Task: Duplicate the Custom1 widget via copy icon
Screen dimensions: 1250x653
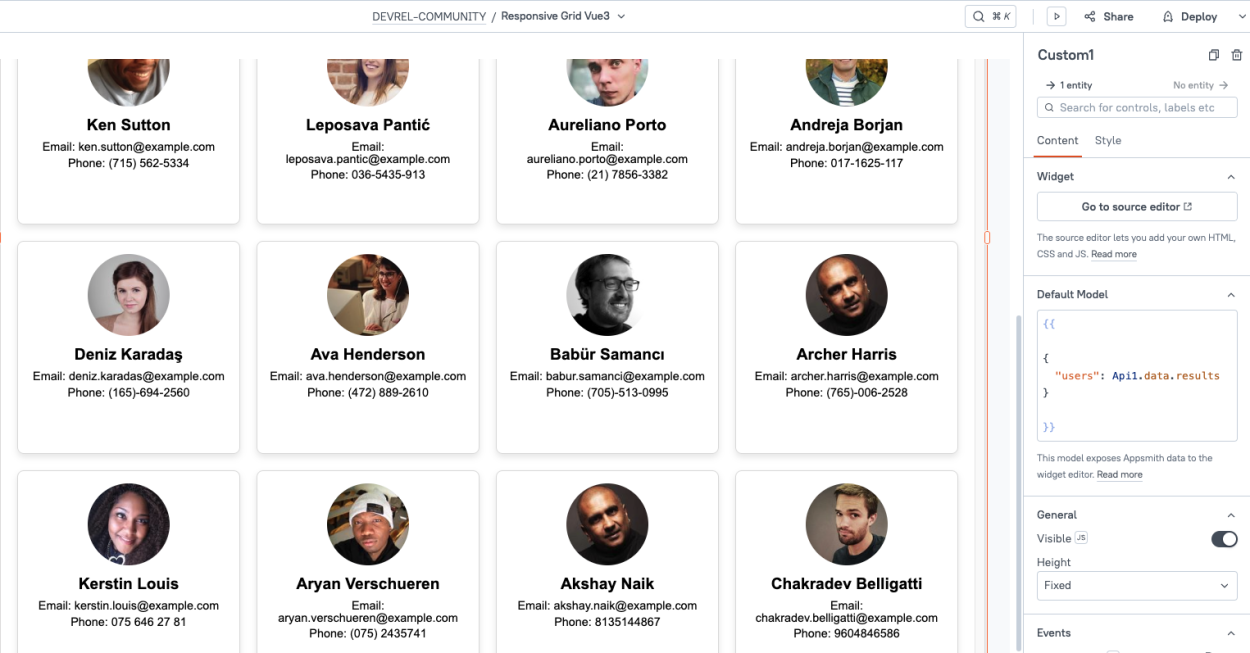Action: coord(1215,54)
